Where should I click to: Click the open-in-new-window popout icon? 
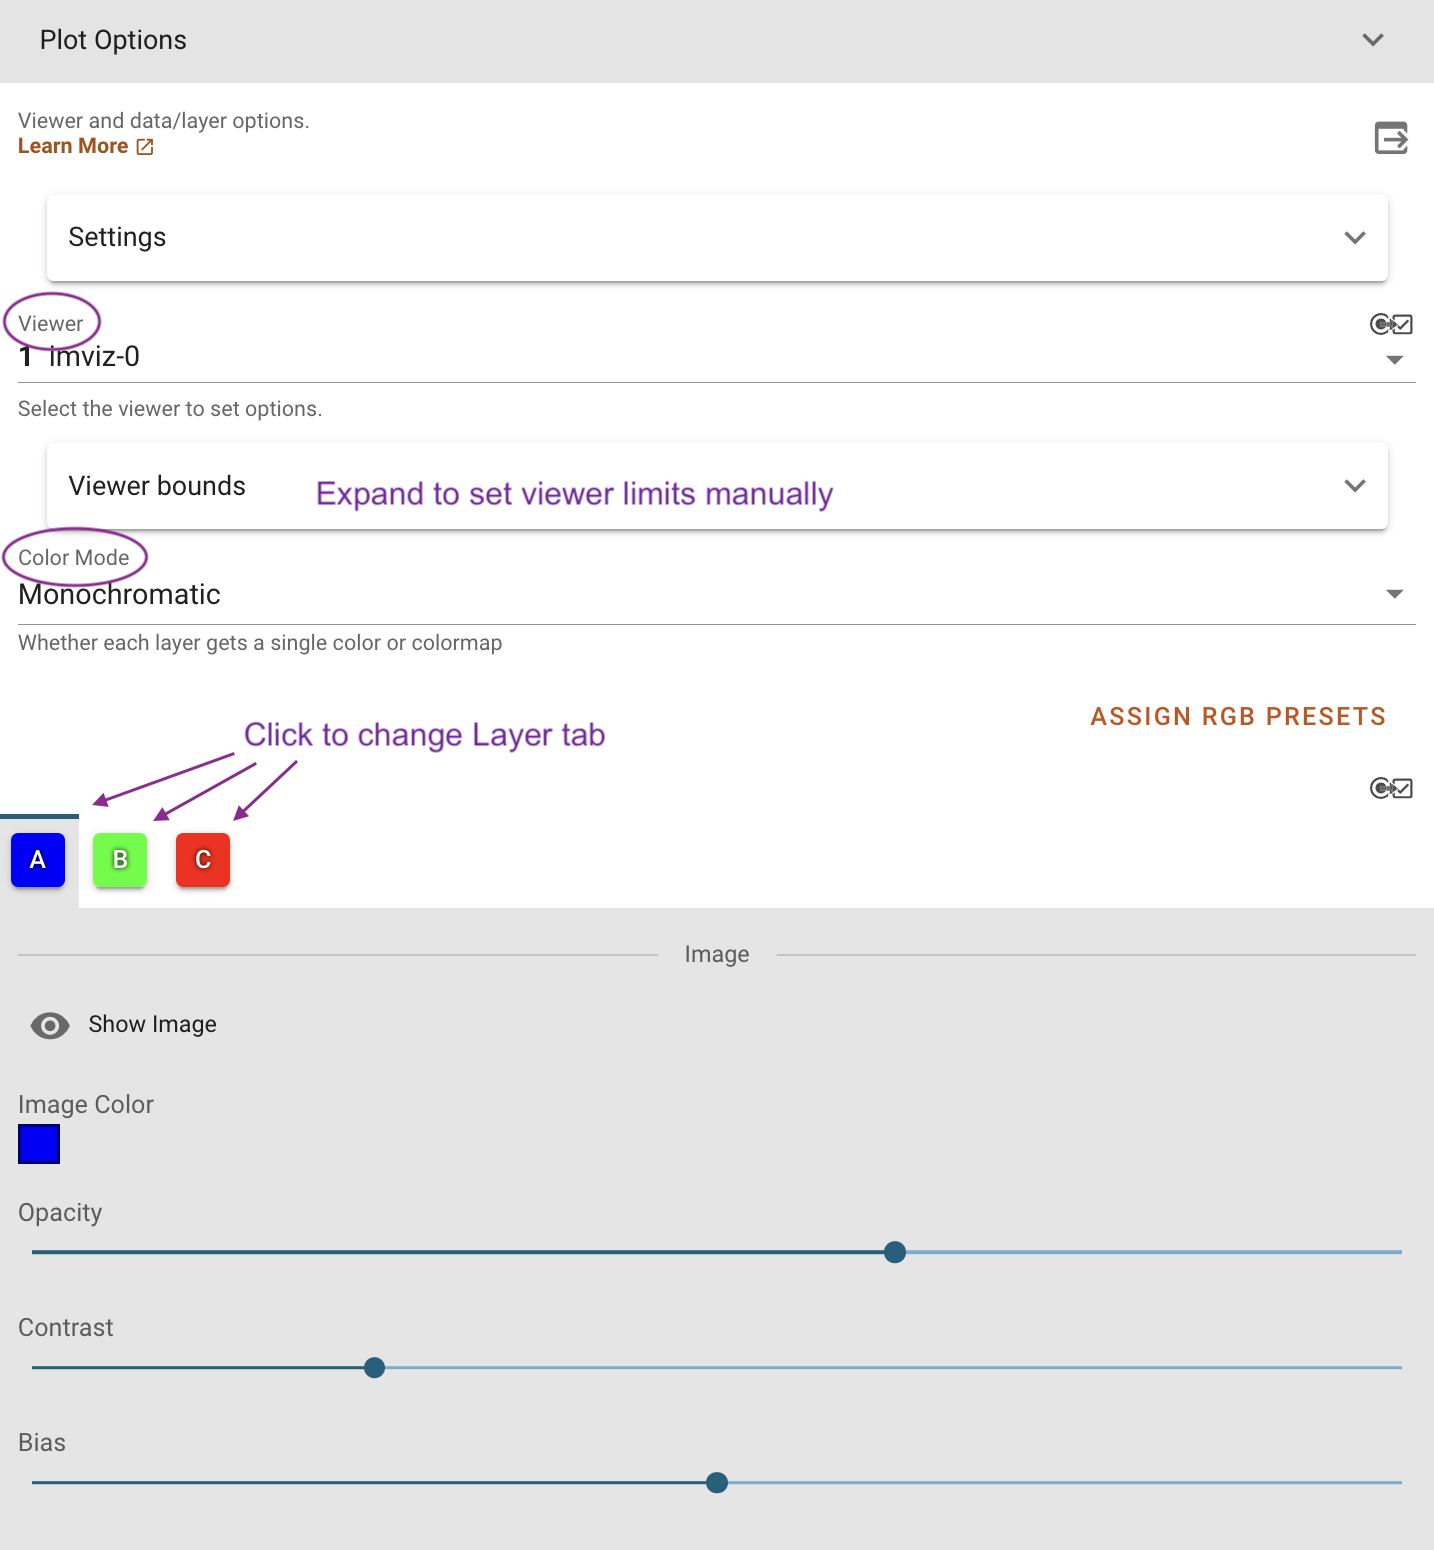(x=1391, y=138)
